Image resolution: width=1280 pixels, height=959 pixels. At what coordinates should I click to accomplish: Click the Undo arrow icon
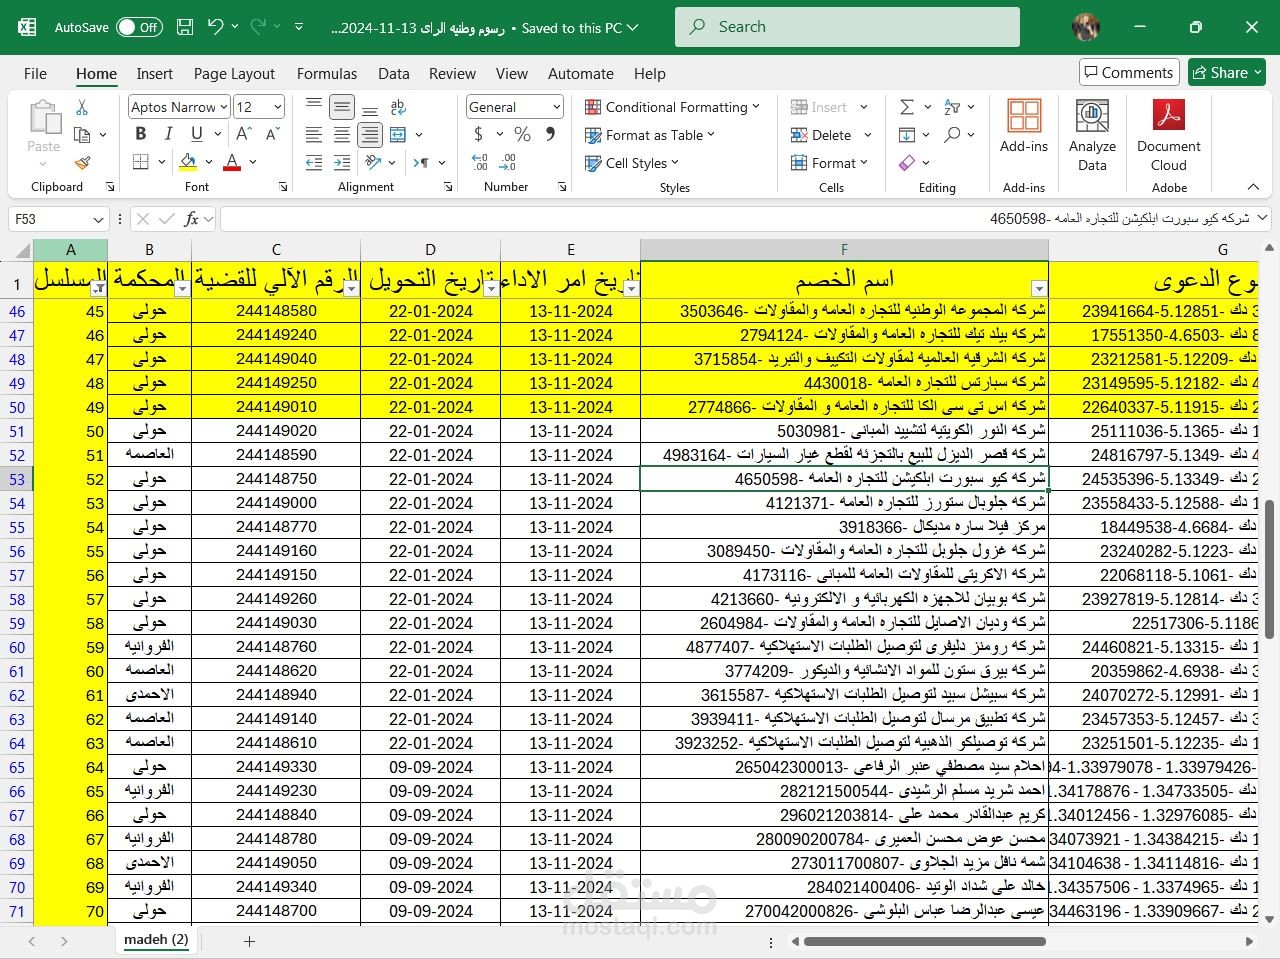[x=215, y=27]
